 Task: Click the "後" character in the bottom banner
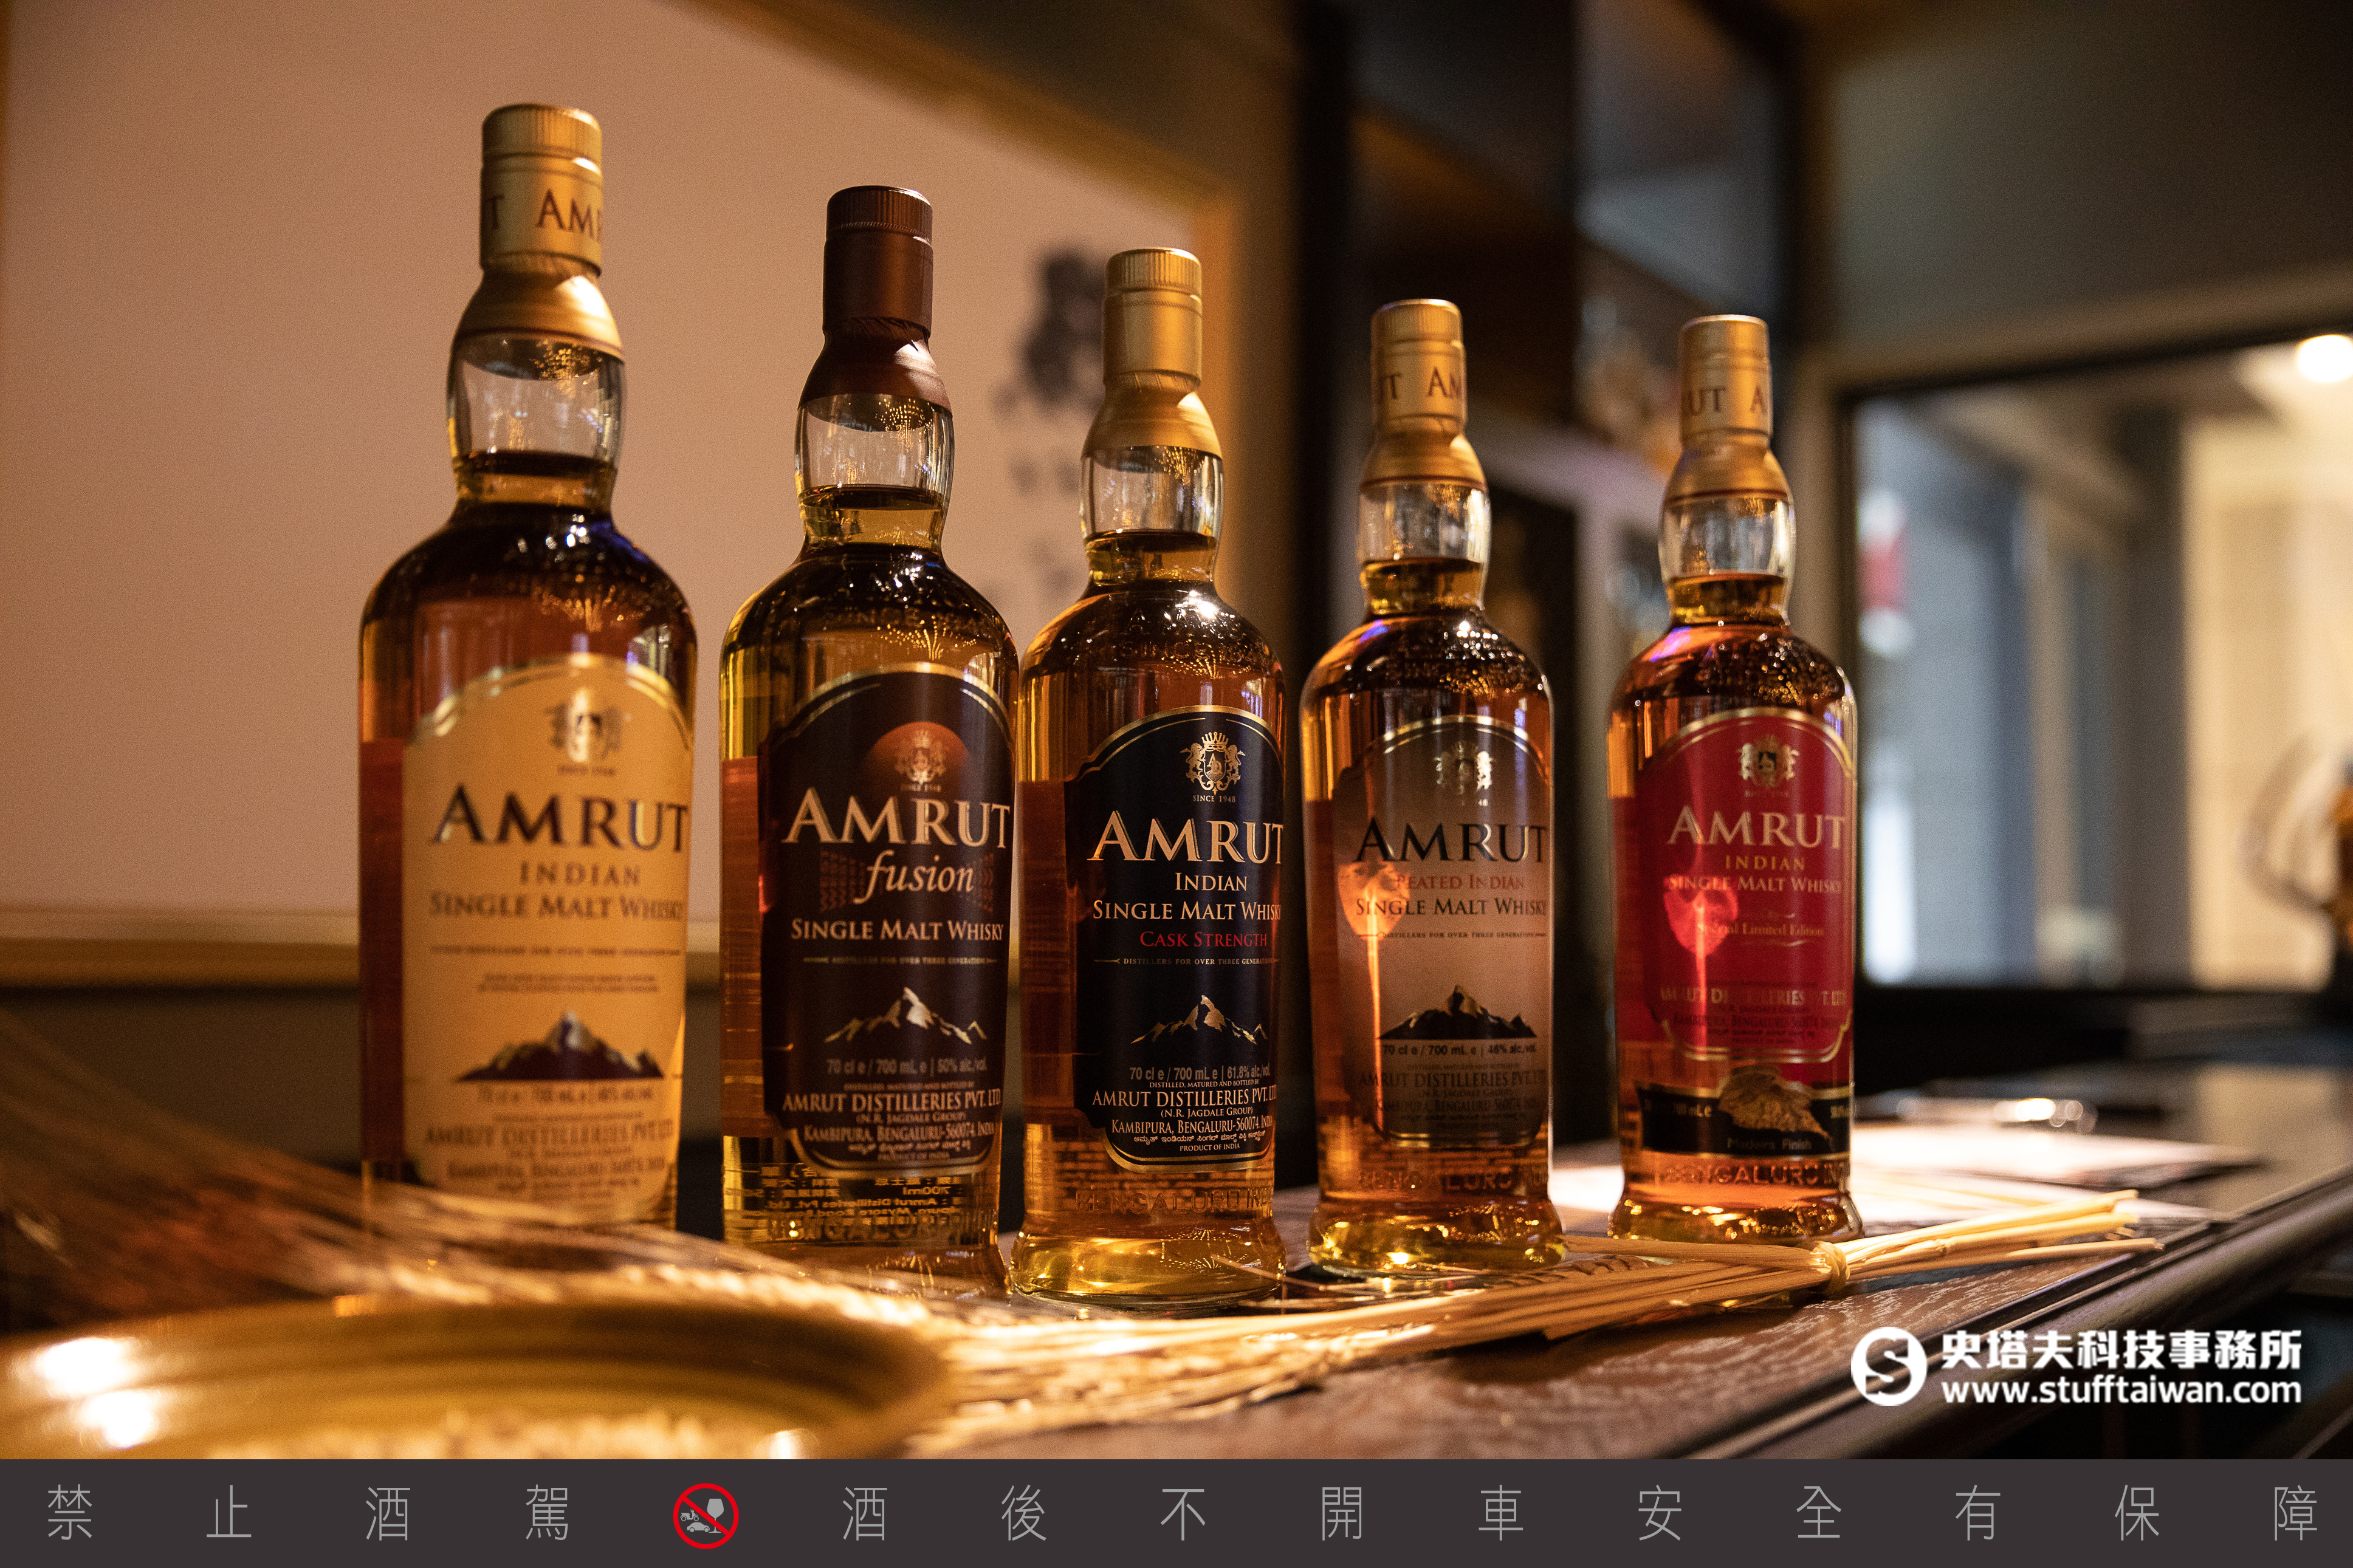[x=1024, y=1514]
